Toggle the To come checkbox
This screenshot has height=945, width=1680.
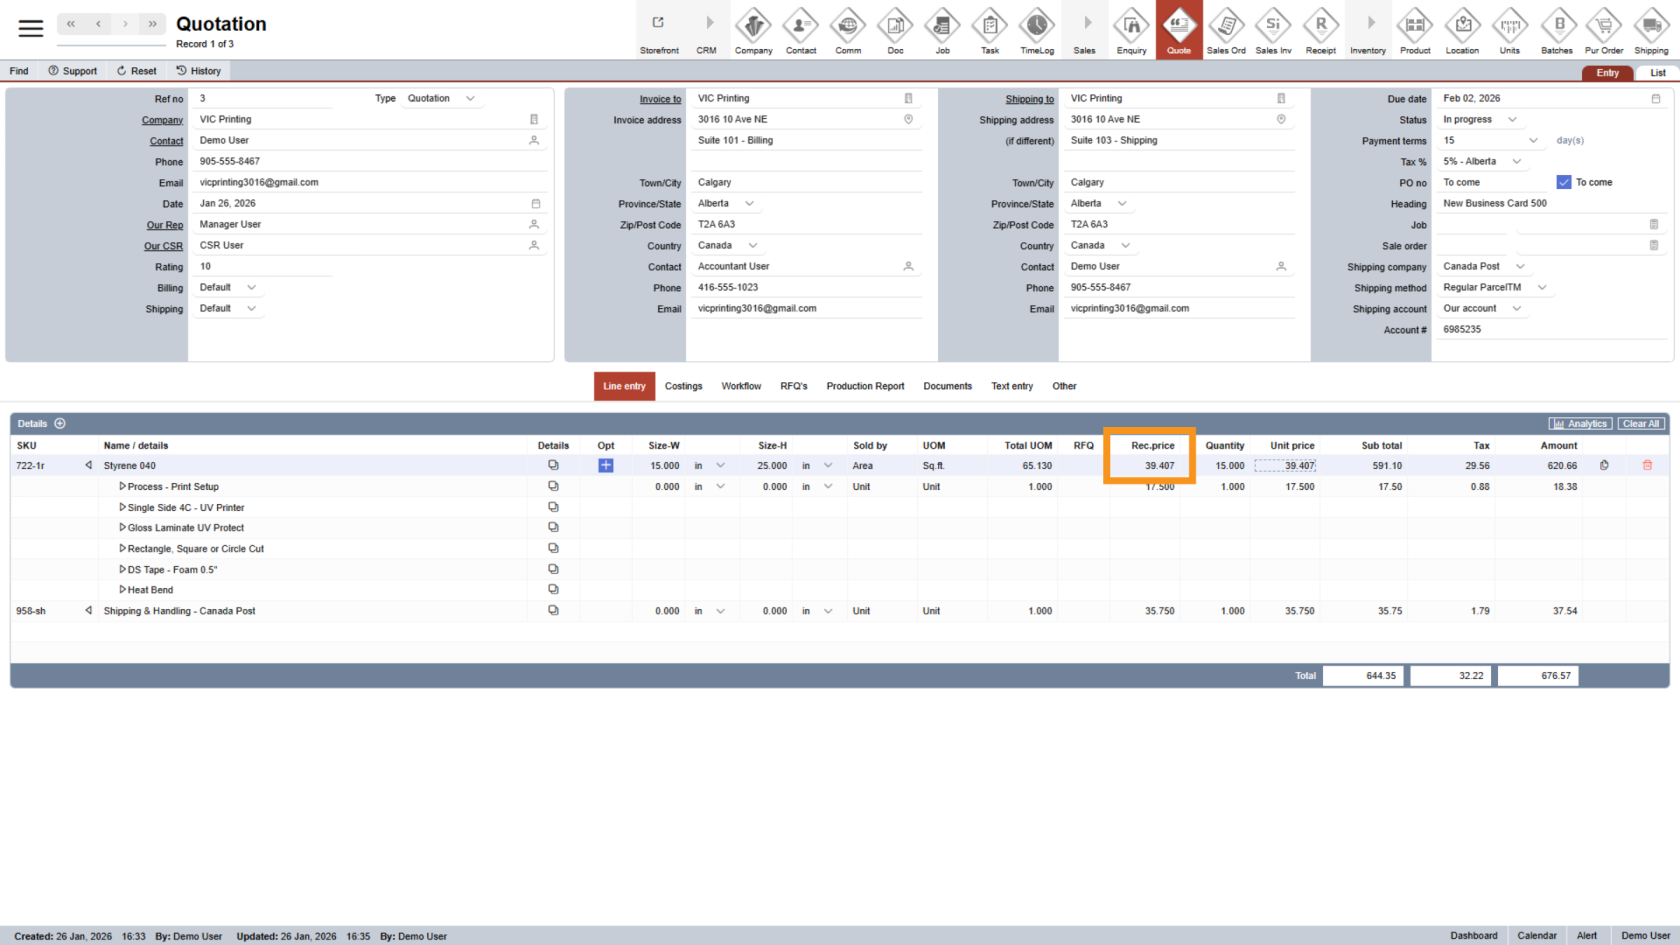coord(1564,182)
